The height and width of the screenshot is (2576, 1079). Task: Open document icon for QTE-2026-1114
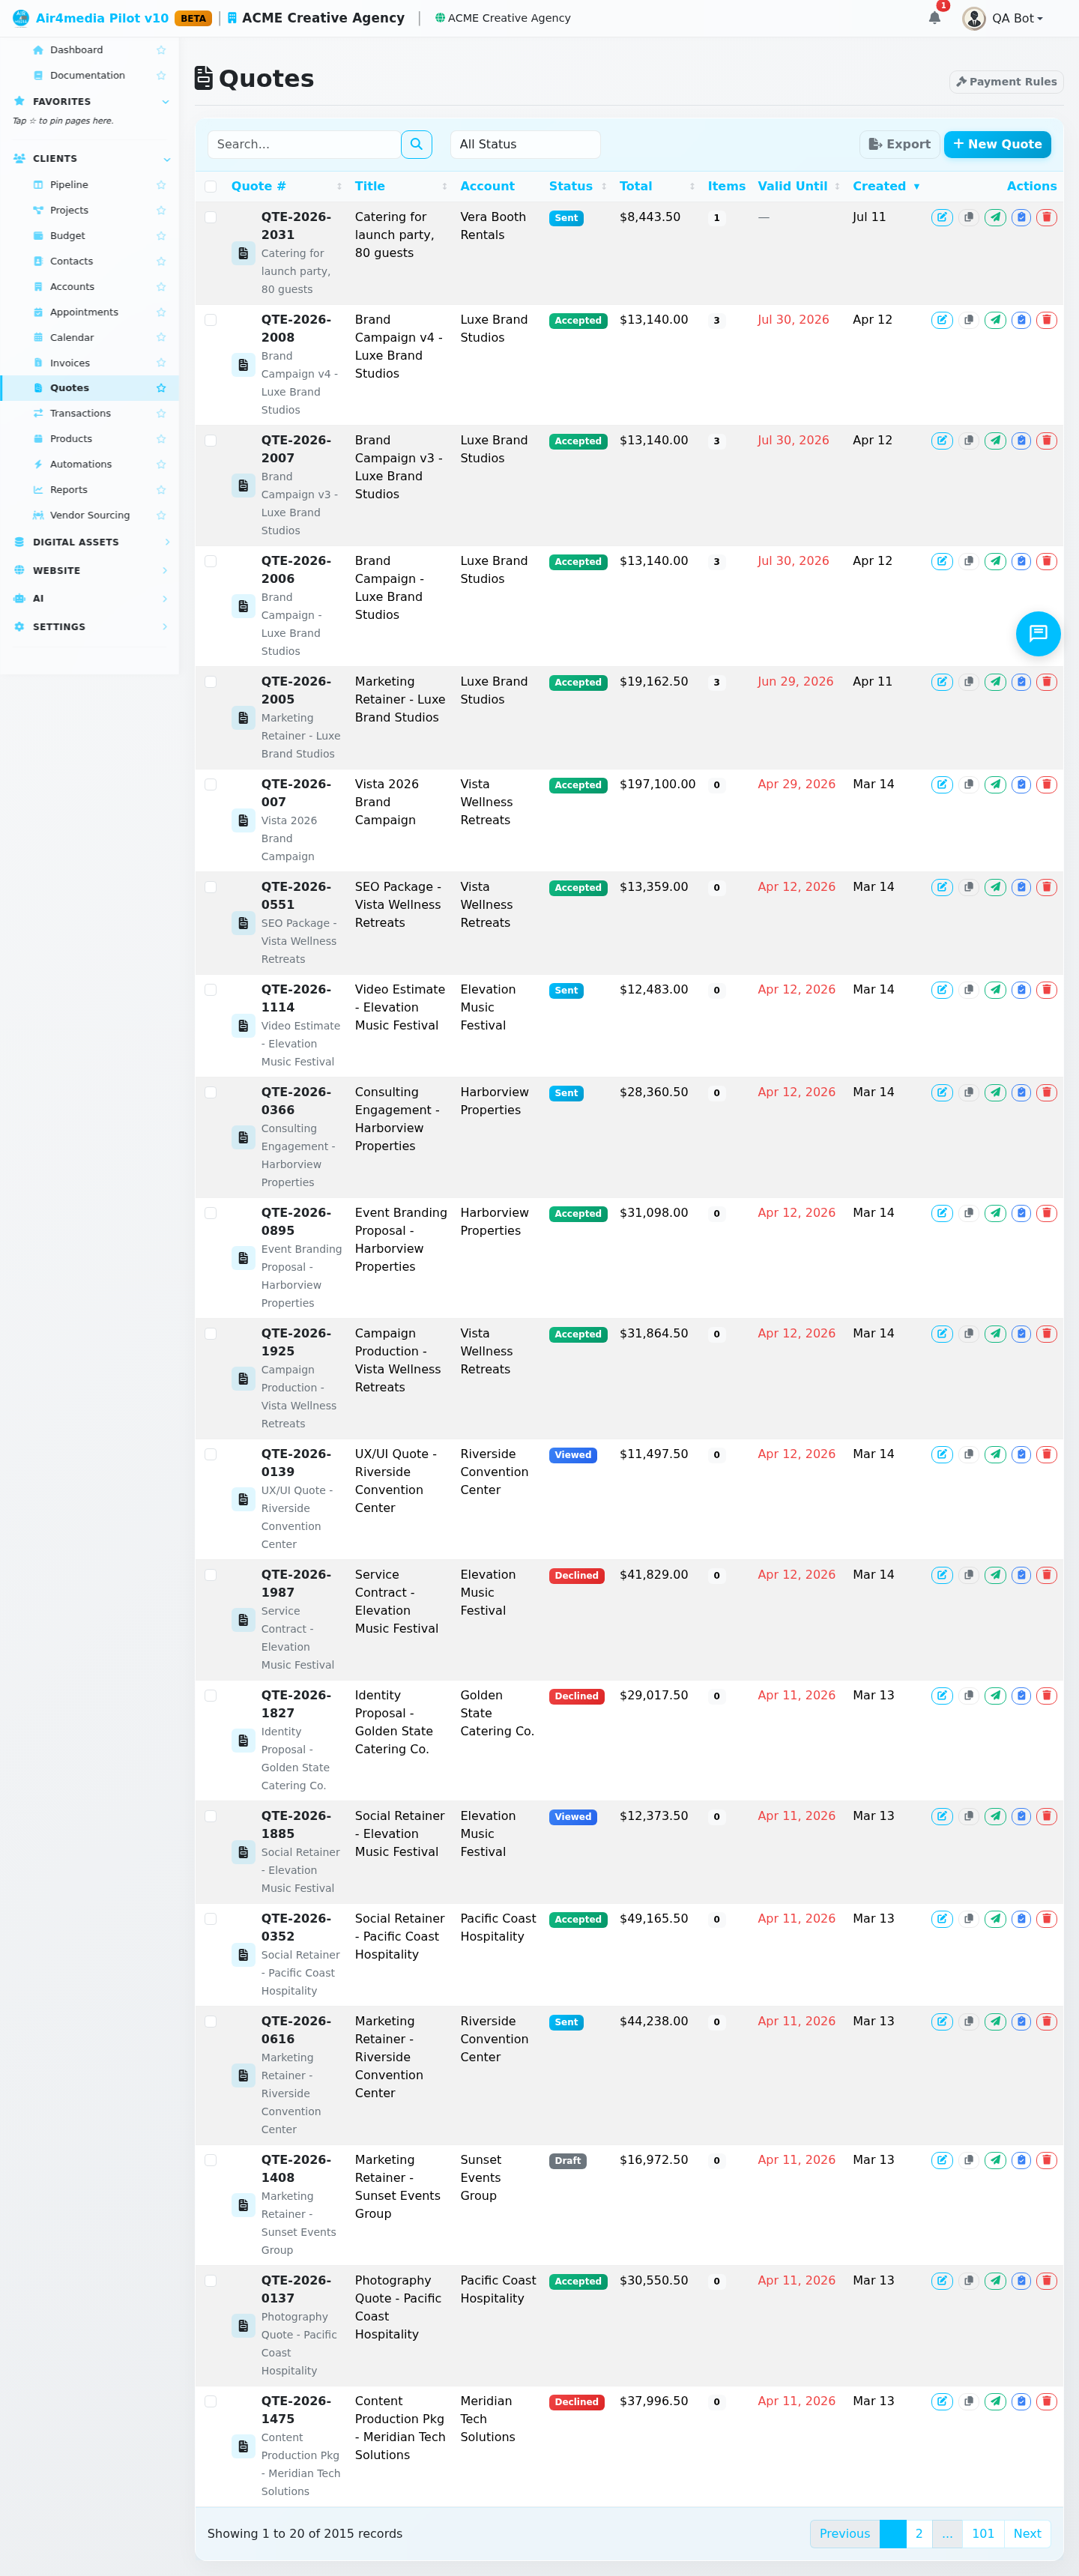click(243, 1026)
